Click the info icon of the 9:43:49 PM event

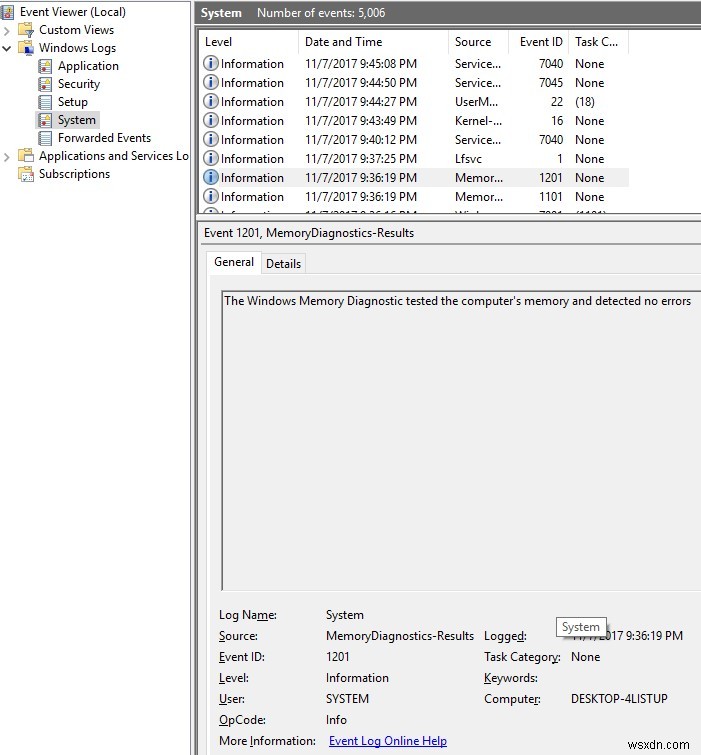[210, 120]
